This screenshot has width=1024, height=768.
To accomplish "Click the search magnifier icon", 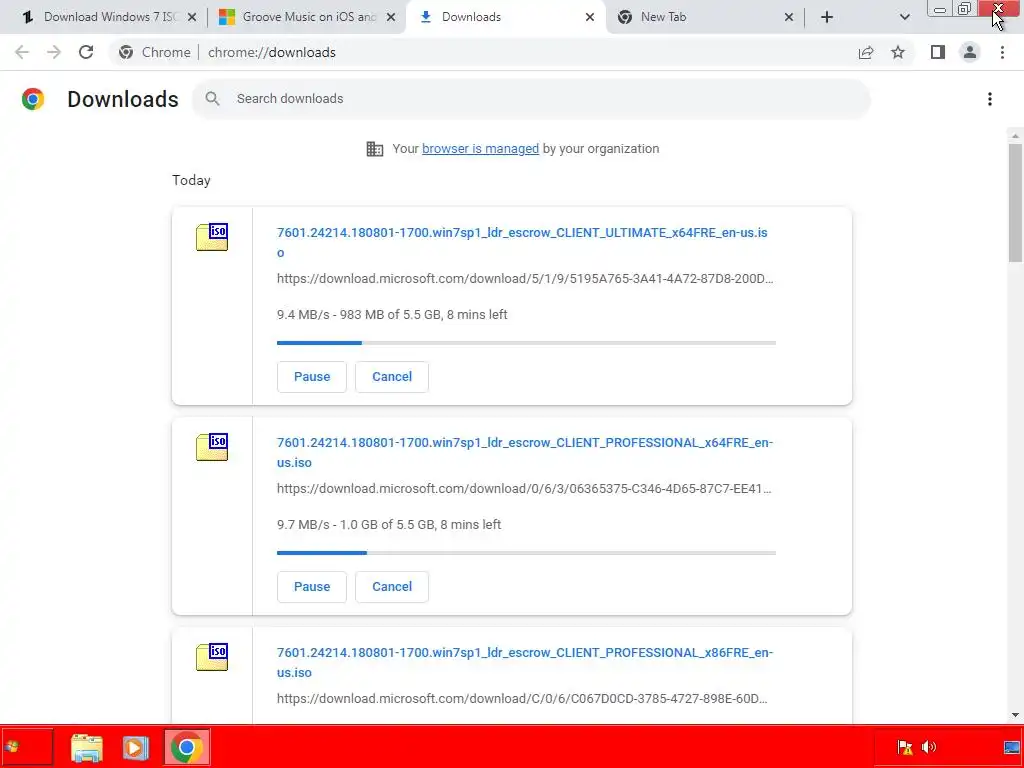I will point(212,99).
